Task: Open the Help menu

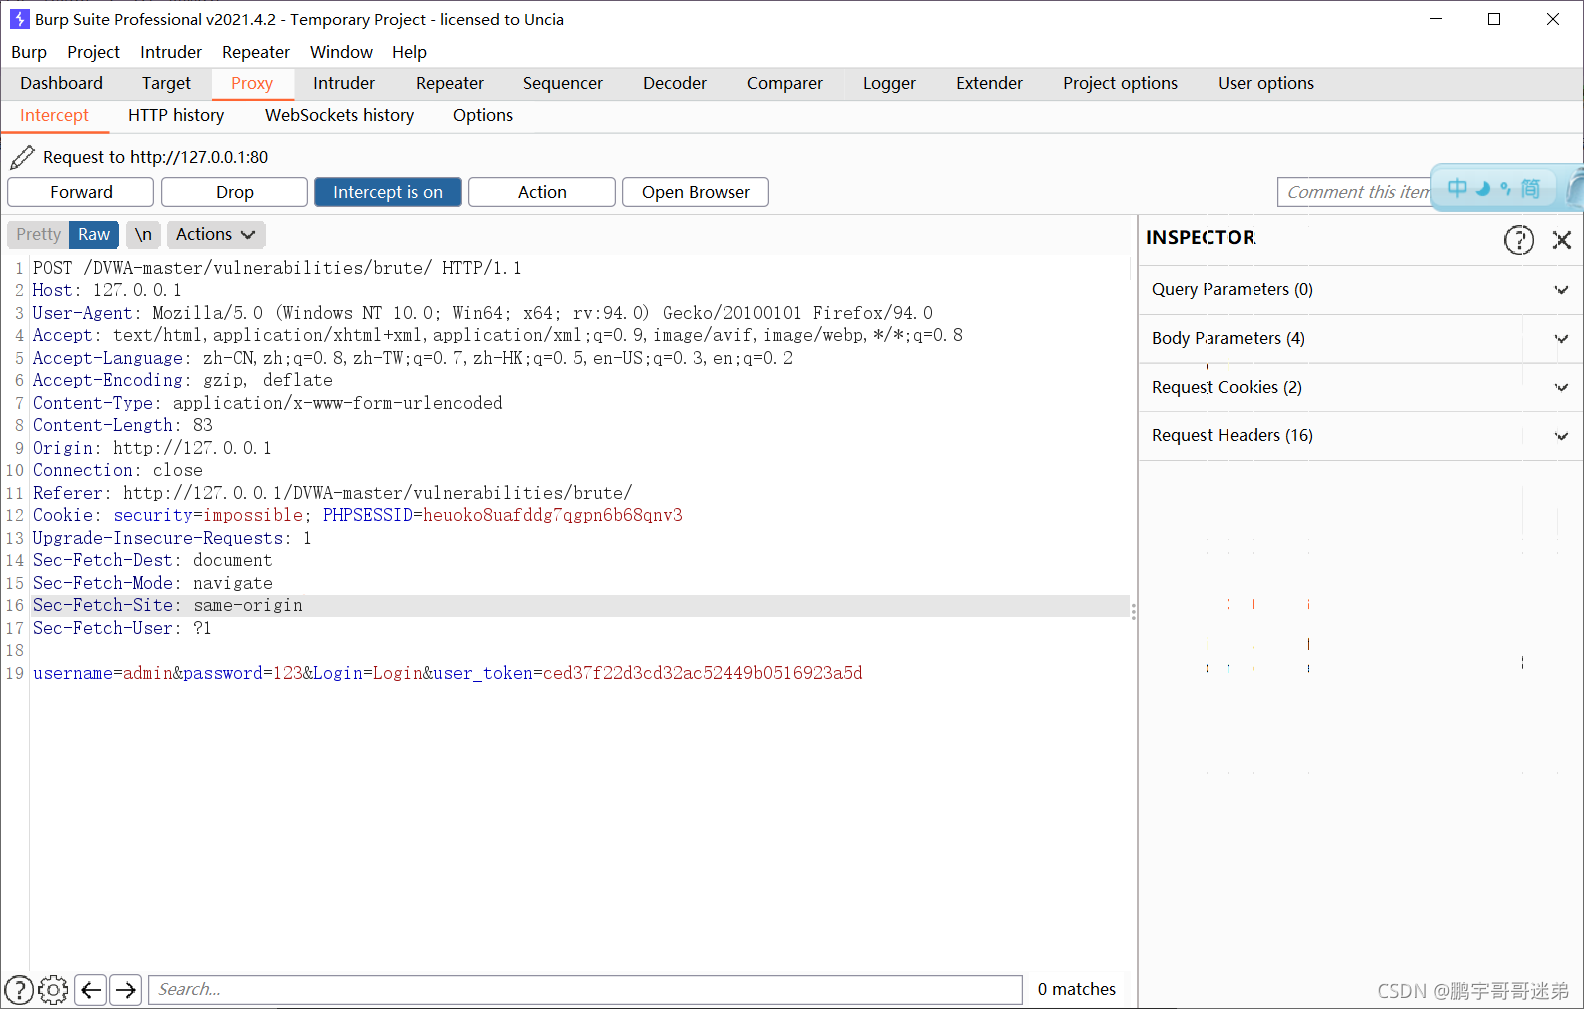Action: point(409,52)
